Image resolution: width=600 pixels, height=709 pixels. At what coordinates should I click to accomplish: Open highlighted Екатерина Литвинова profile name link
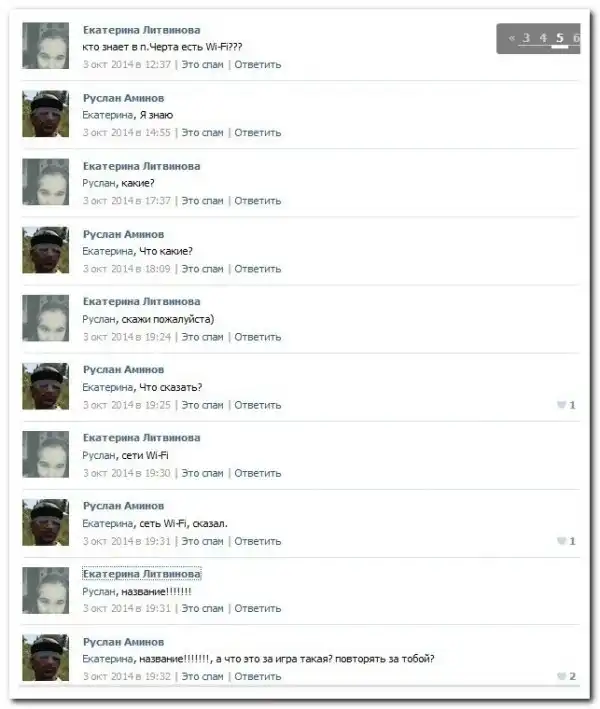click(x=142, y=574)
